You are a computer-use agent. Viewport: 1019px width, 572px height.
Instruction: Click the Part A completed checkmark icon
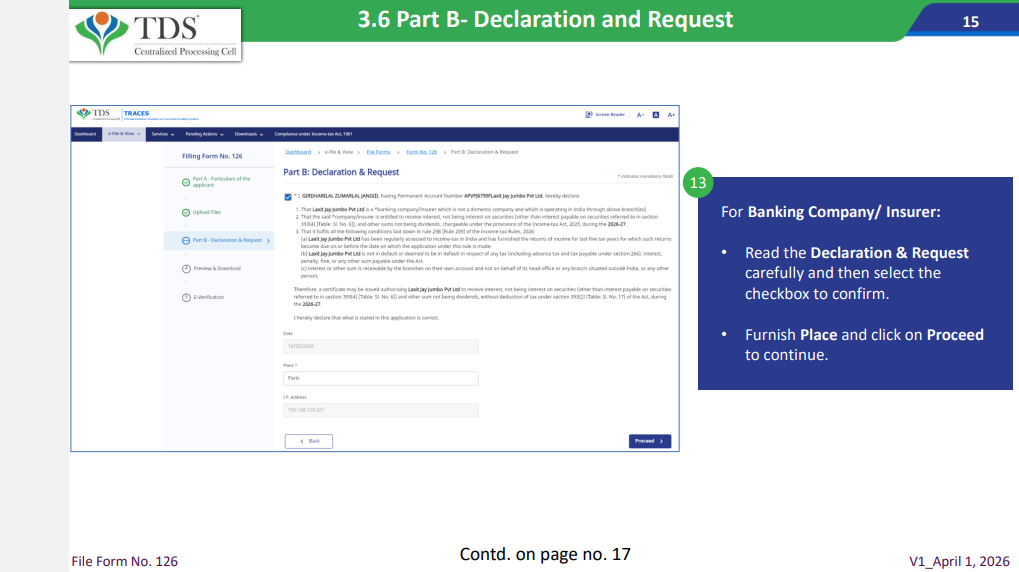click(186, 182)
